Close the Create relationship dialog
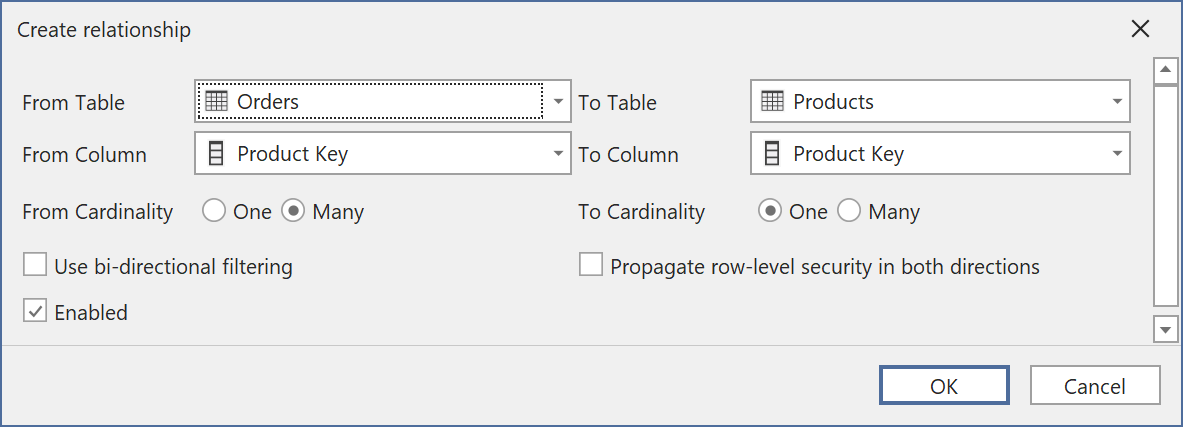This screenshot has width=1183, height=427. [x=1140, y=29]
